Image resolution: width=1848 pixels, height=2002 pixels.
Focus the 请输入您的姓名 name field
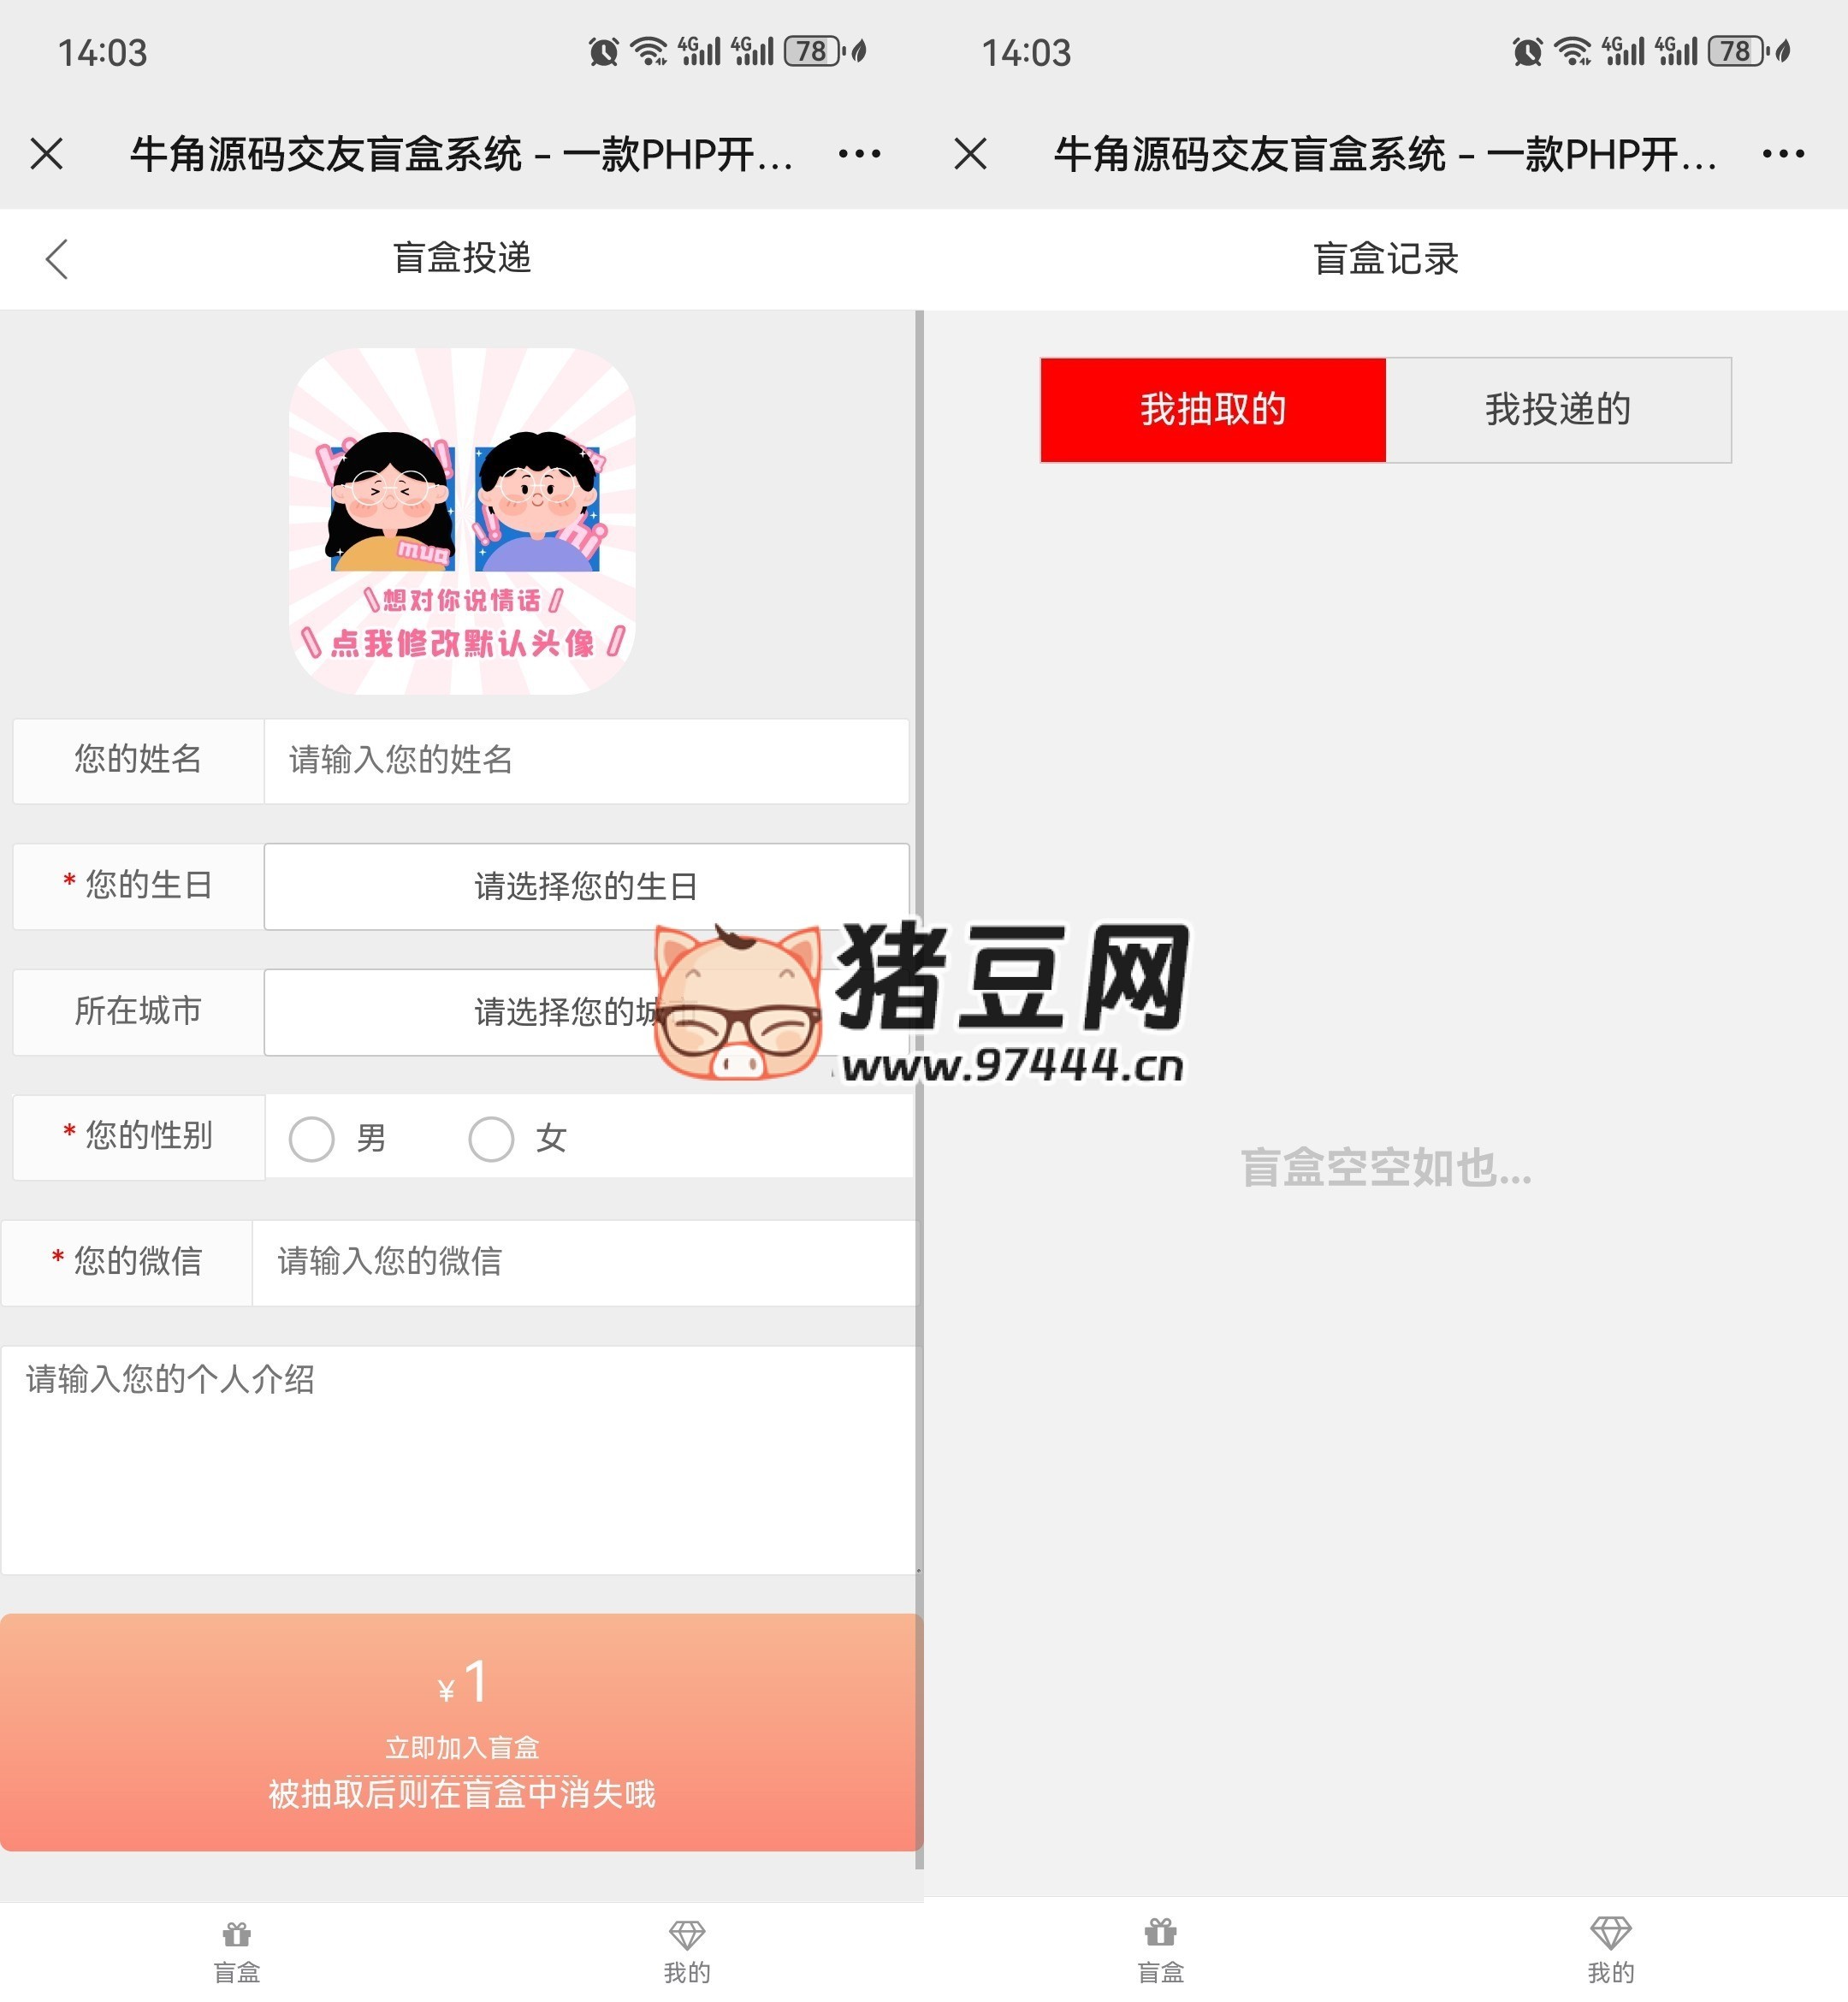[586, 761]
